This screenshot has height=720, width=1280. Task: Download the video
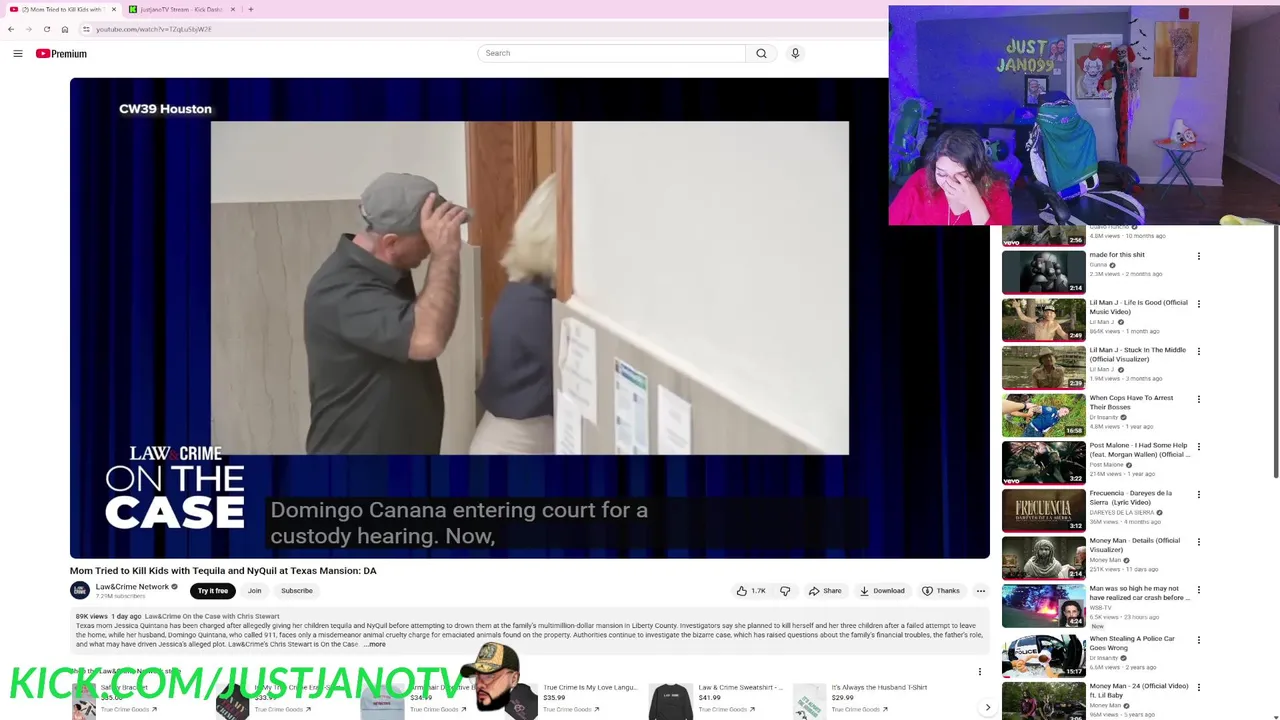(x=882, y=591)
